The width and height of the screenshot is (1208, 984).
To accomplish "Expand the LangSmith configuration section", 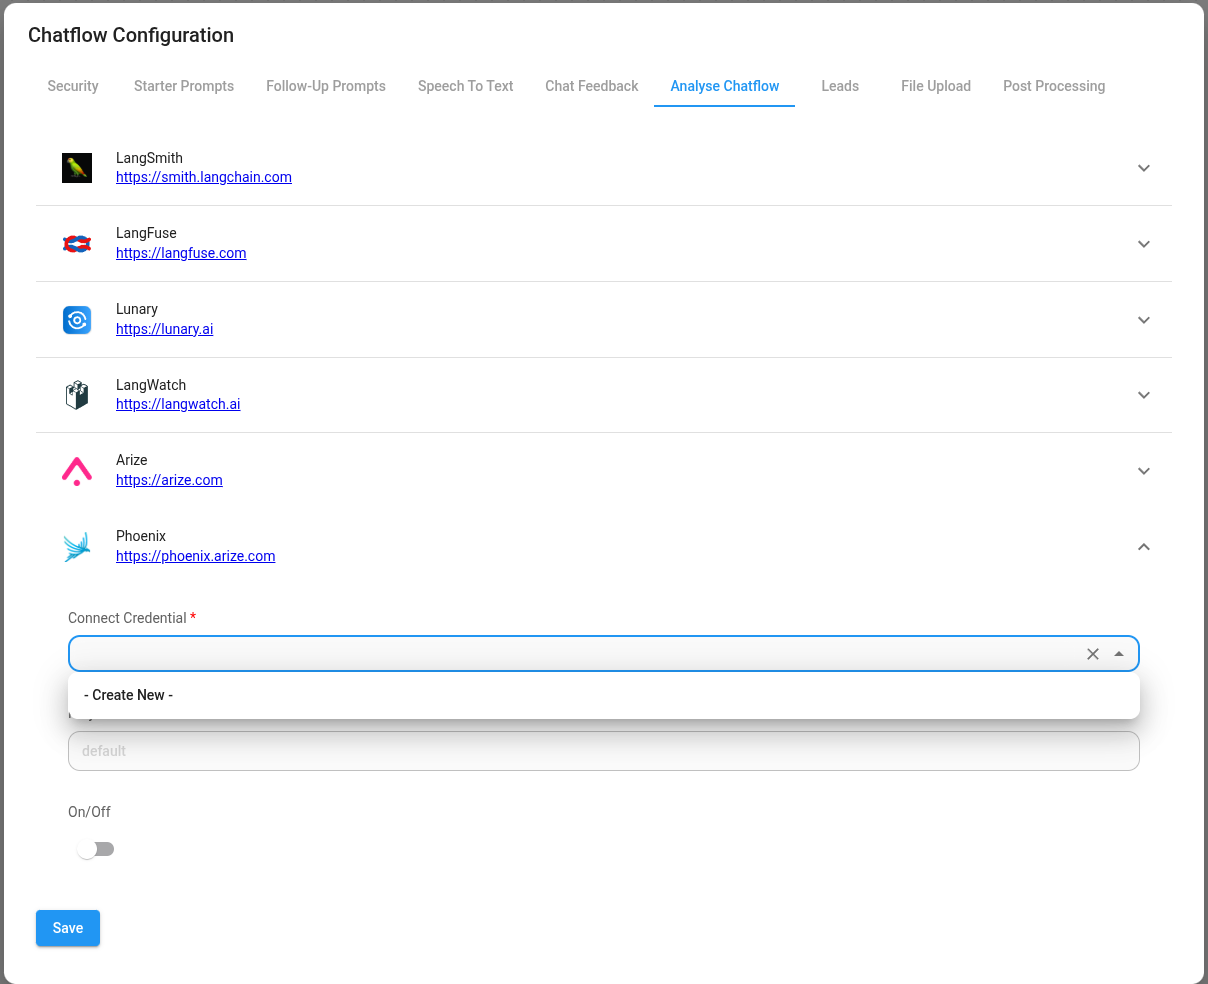I will pyautogui.click(x=1143, y=168).
